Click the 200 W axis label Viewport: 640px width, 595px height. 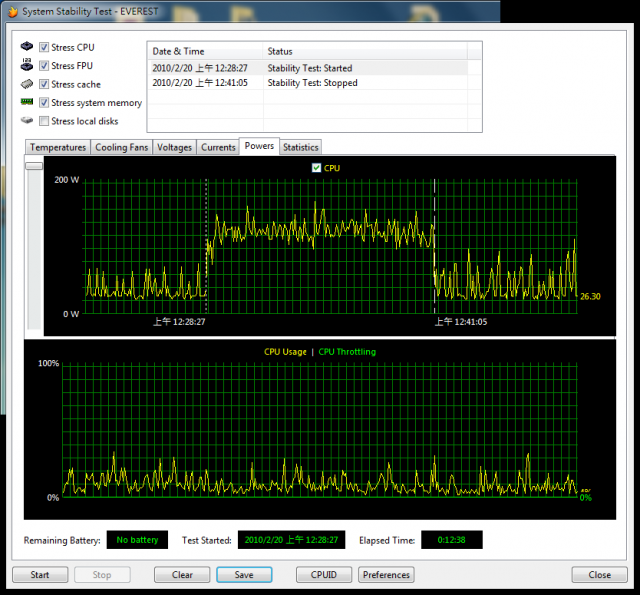tap(67, 180)
